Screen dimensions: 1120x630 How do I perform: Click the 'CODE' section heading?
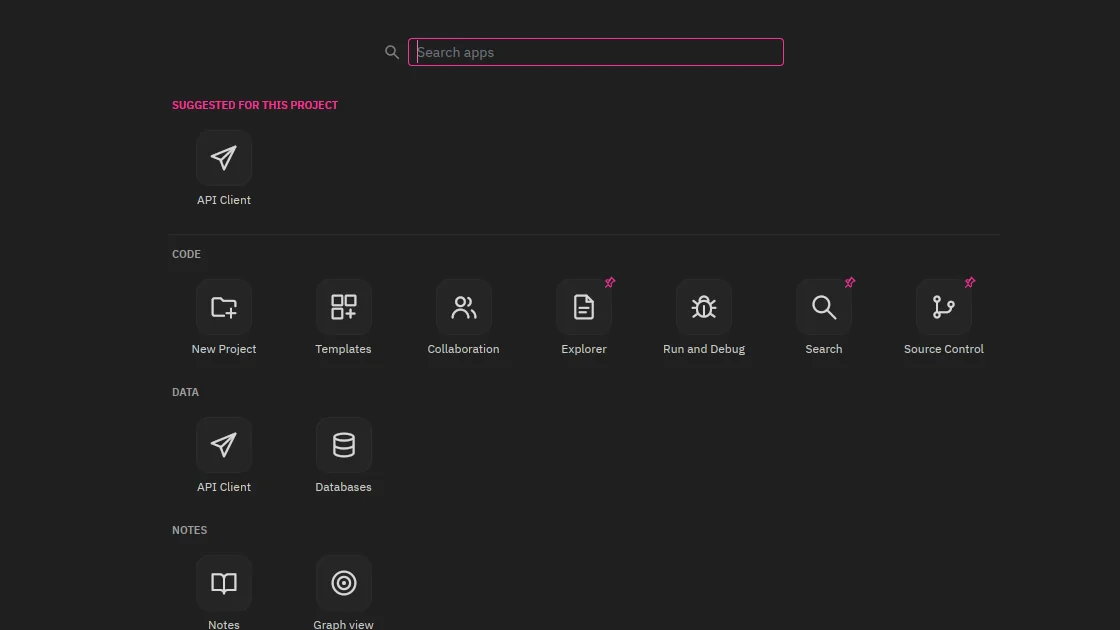[186, 254]
